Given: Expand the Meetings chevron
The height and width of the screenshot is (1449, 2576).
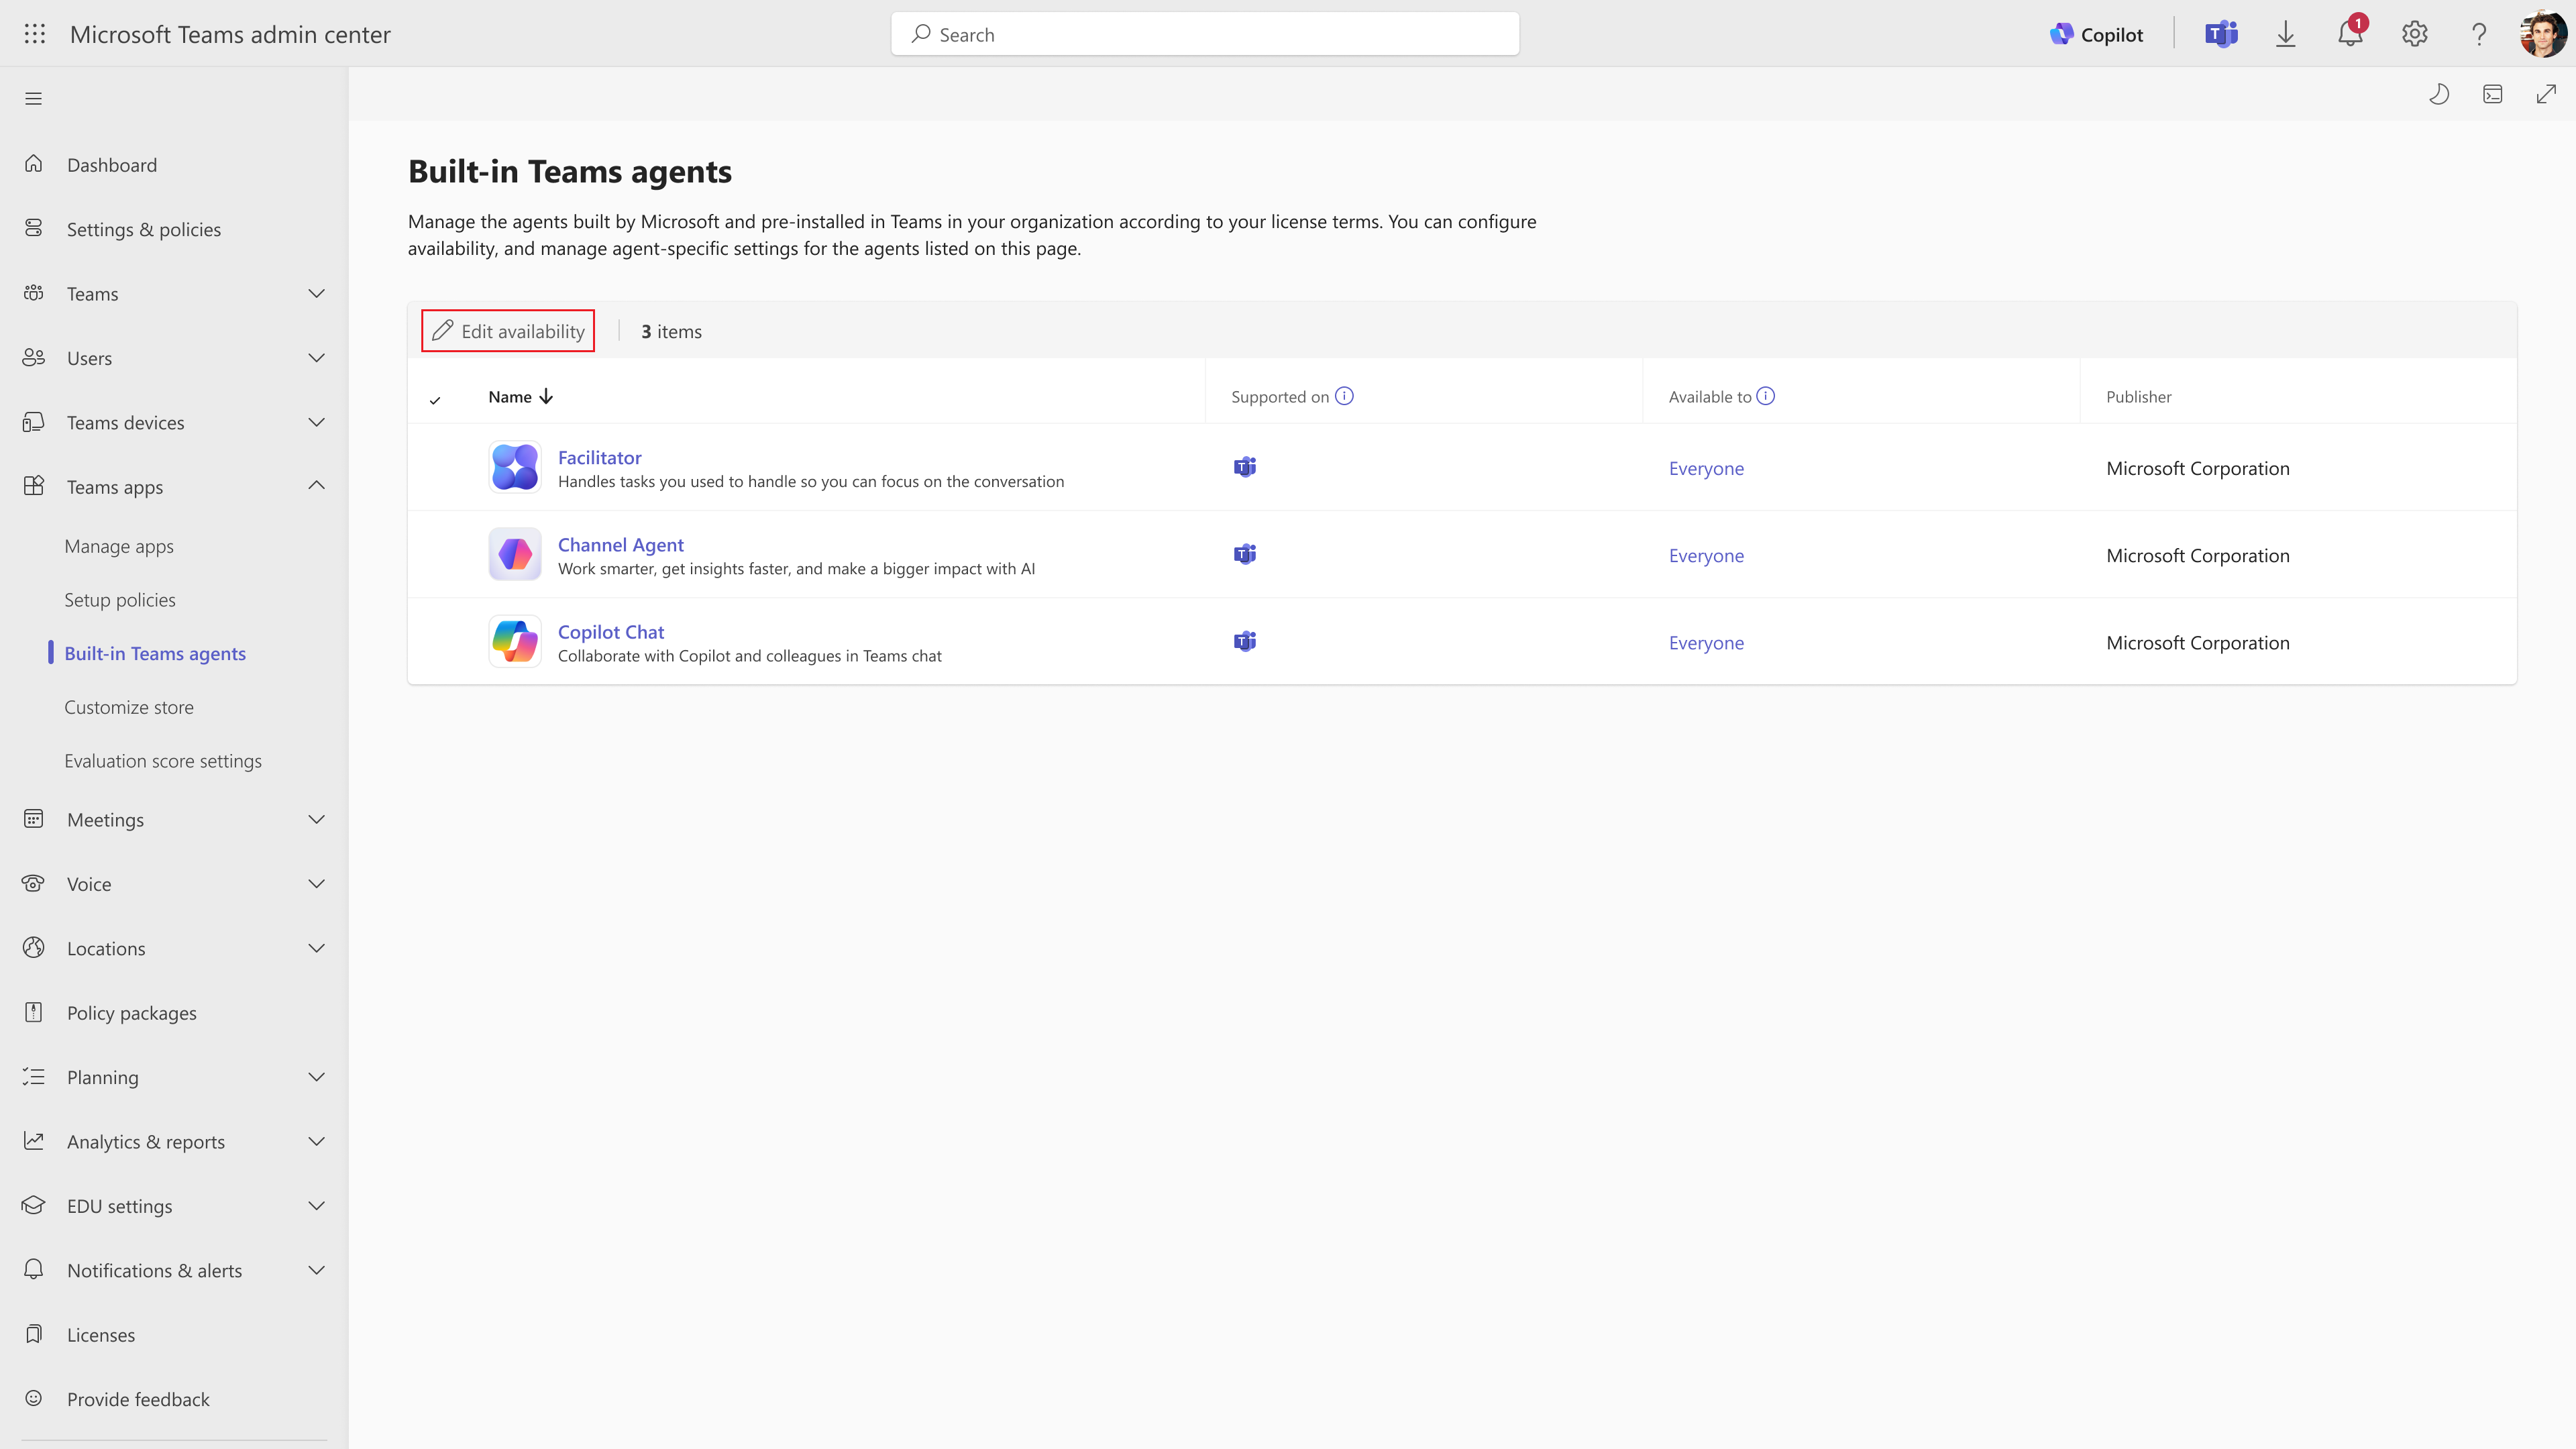Looking at the screenshot, I should pos(317,820).
